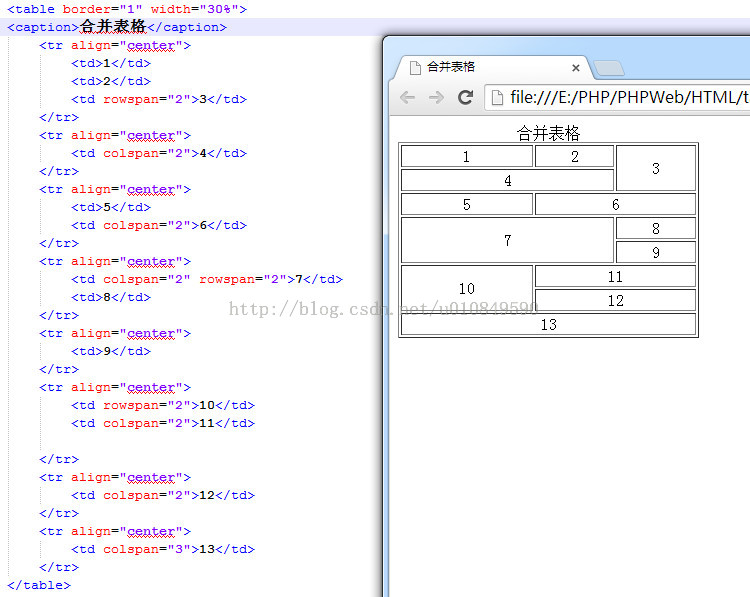Click code line <td rowspan="2">10</td>

coord(163,405)
